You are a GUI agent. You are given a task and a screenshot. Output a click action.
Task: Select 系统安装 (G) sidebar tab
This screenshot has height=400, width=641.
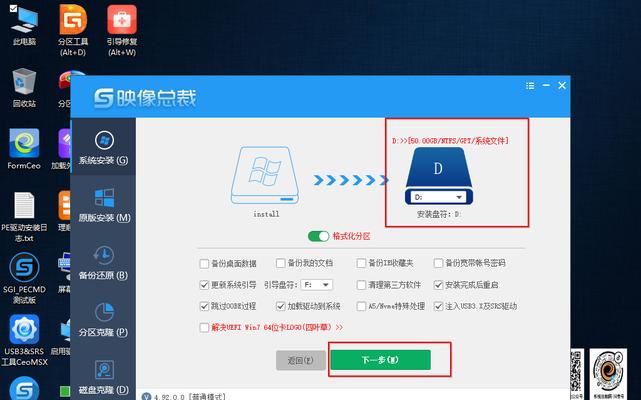103,147
